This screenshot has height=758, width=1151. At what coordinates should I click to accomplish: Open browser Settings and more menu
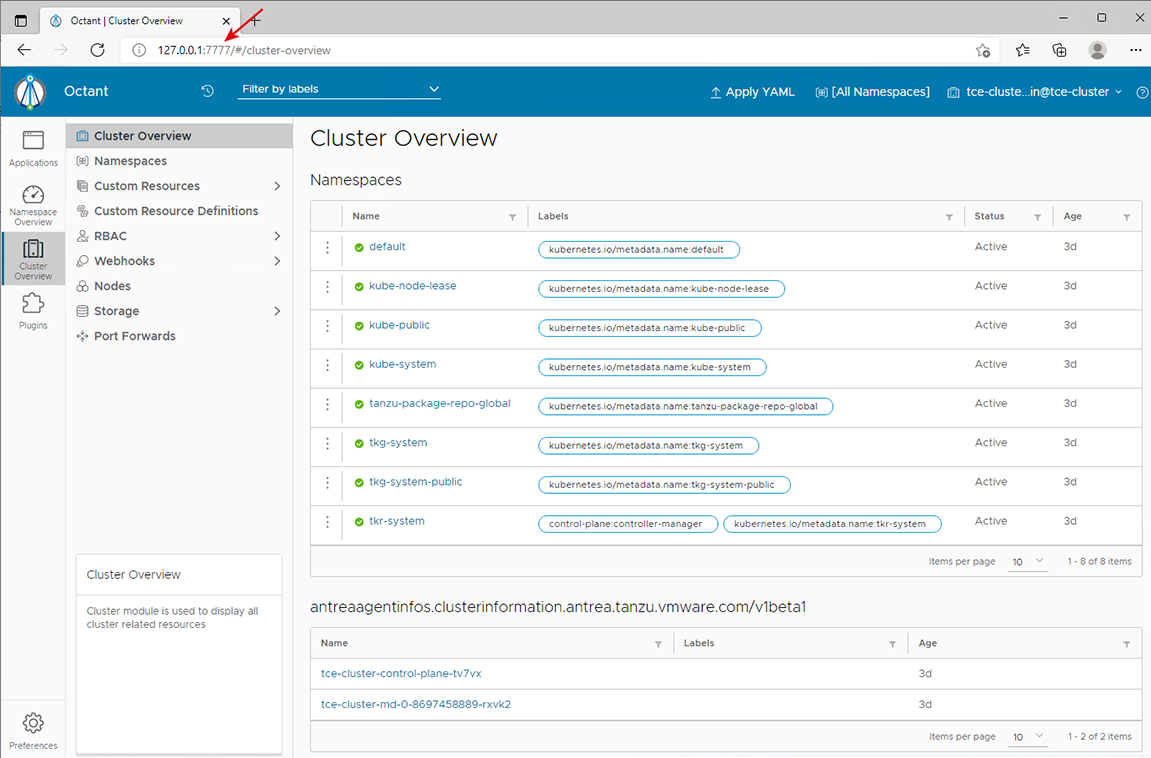1136,50
